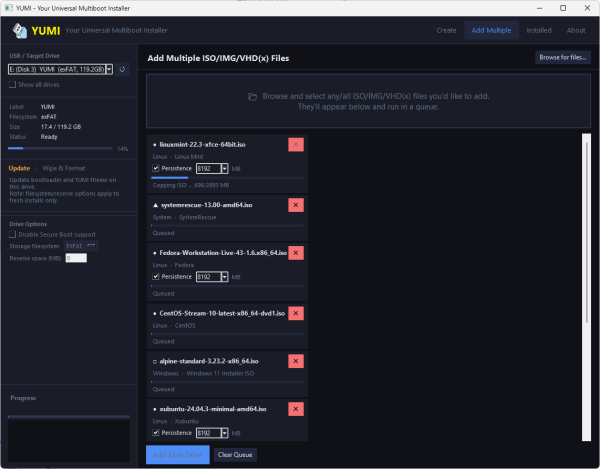Toggle Persistence for Fedora-Workstation iso
The width and height of the screenshot is (600, 469).
click(x=156, y=276)
